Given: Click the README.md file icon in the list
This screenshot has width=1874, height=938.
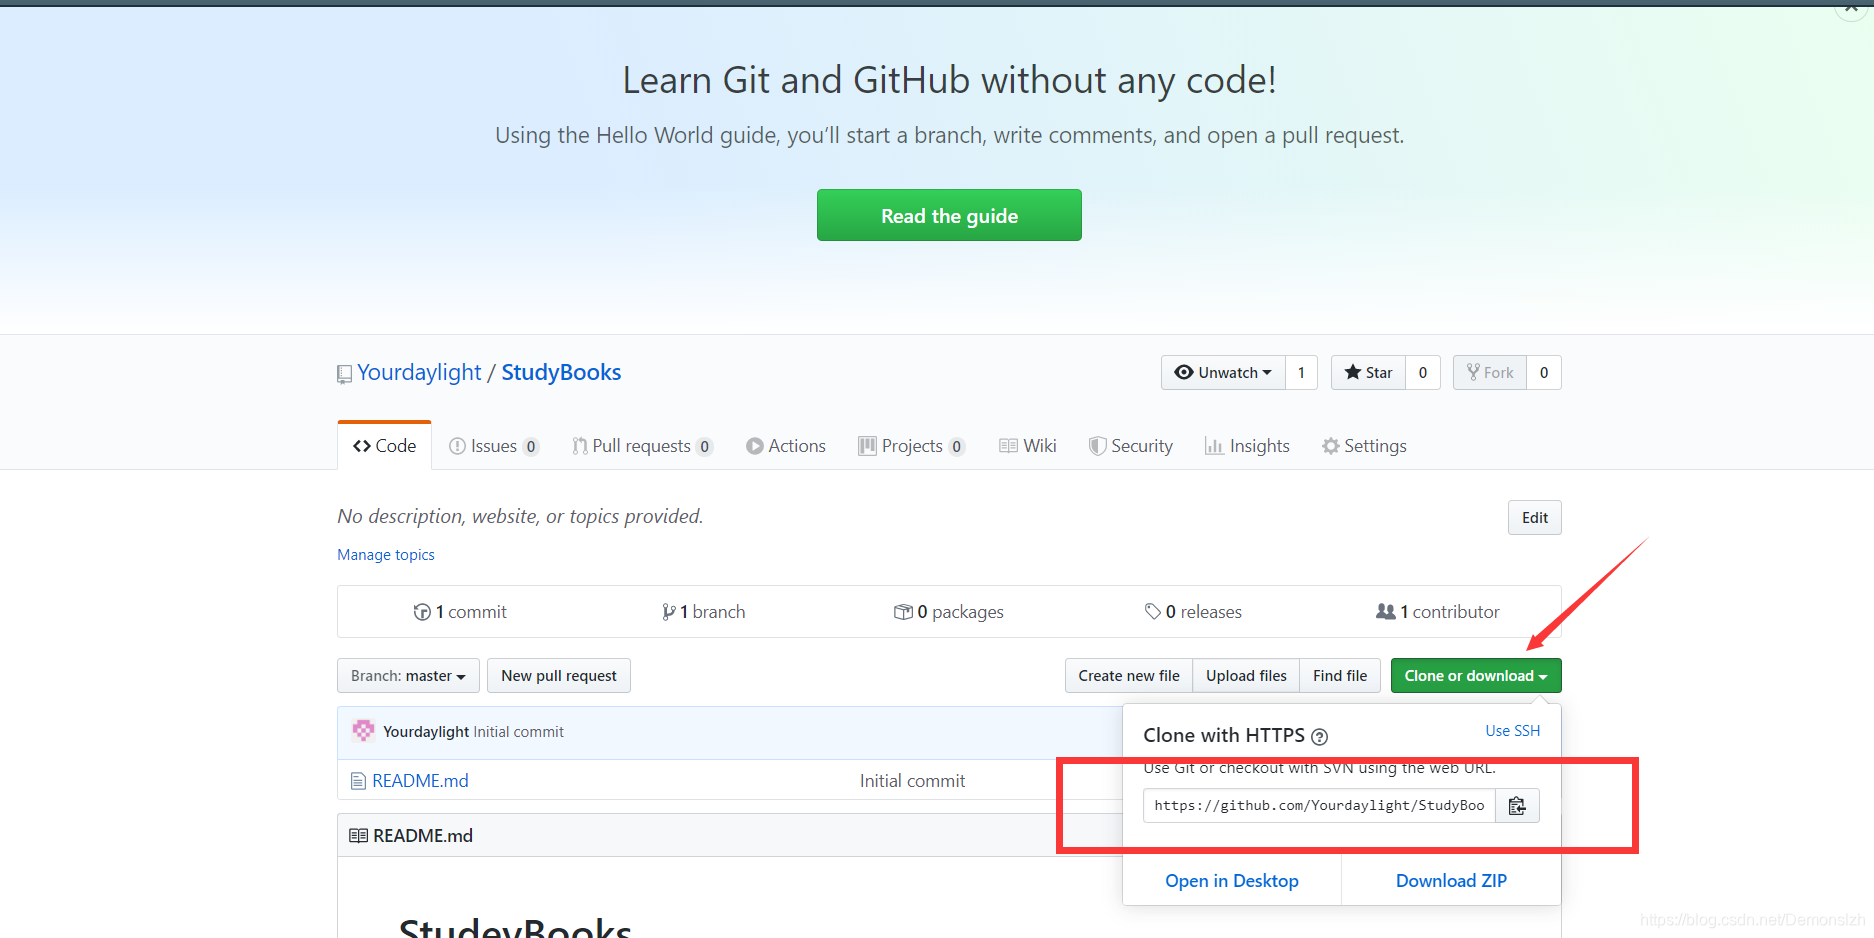Looking at the screenshot, I should [358, 781].
